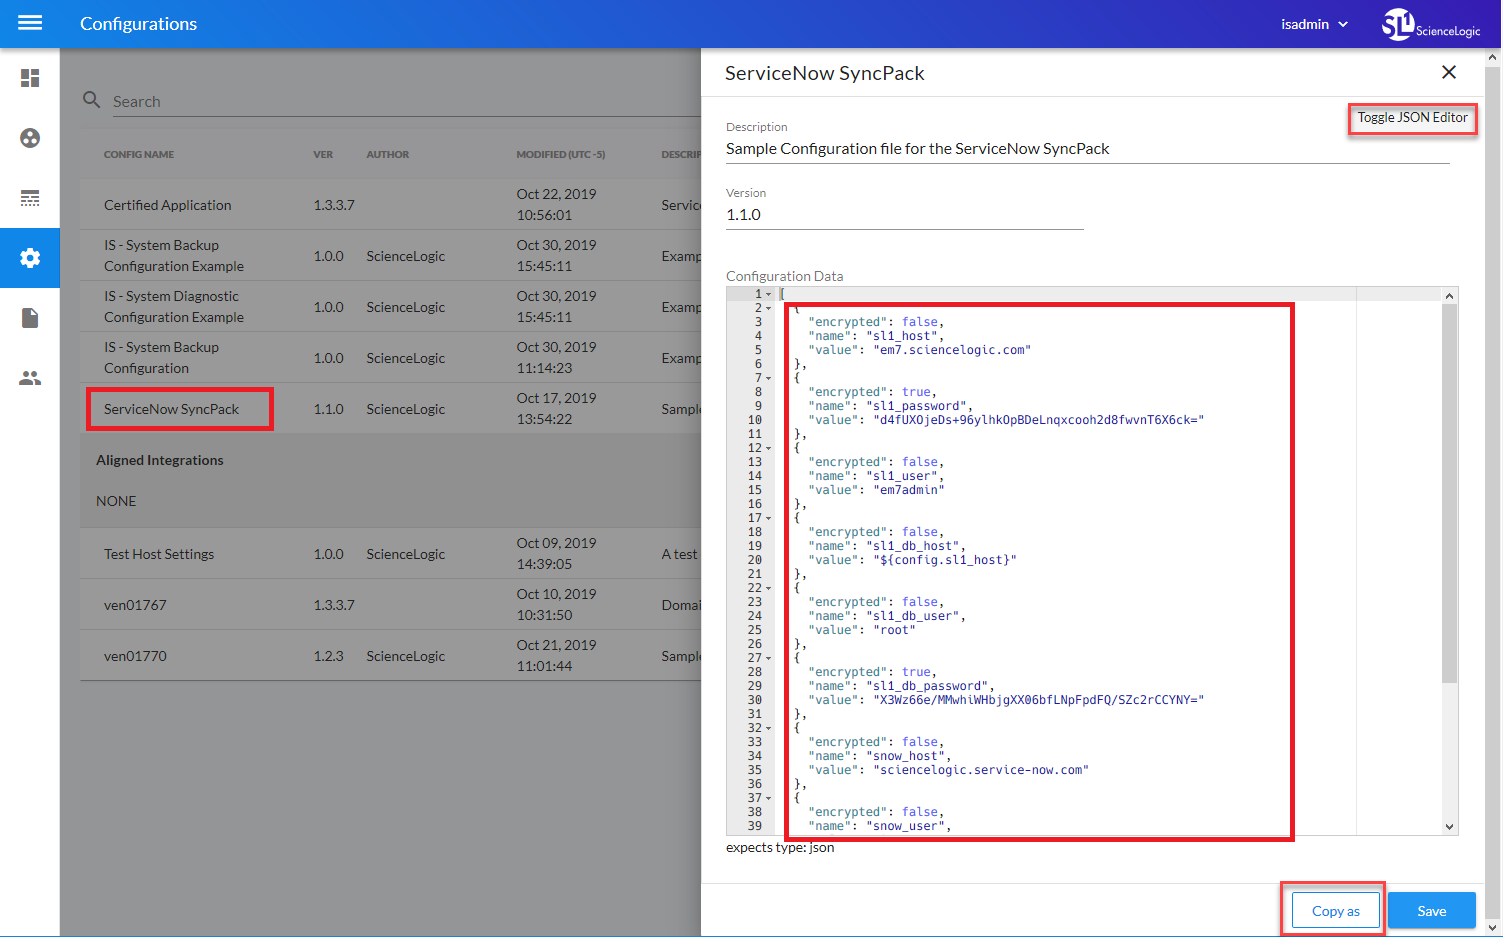Viewport: 1503px width, 937px height.
Task: Save the configuration
Action: 1431,911
